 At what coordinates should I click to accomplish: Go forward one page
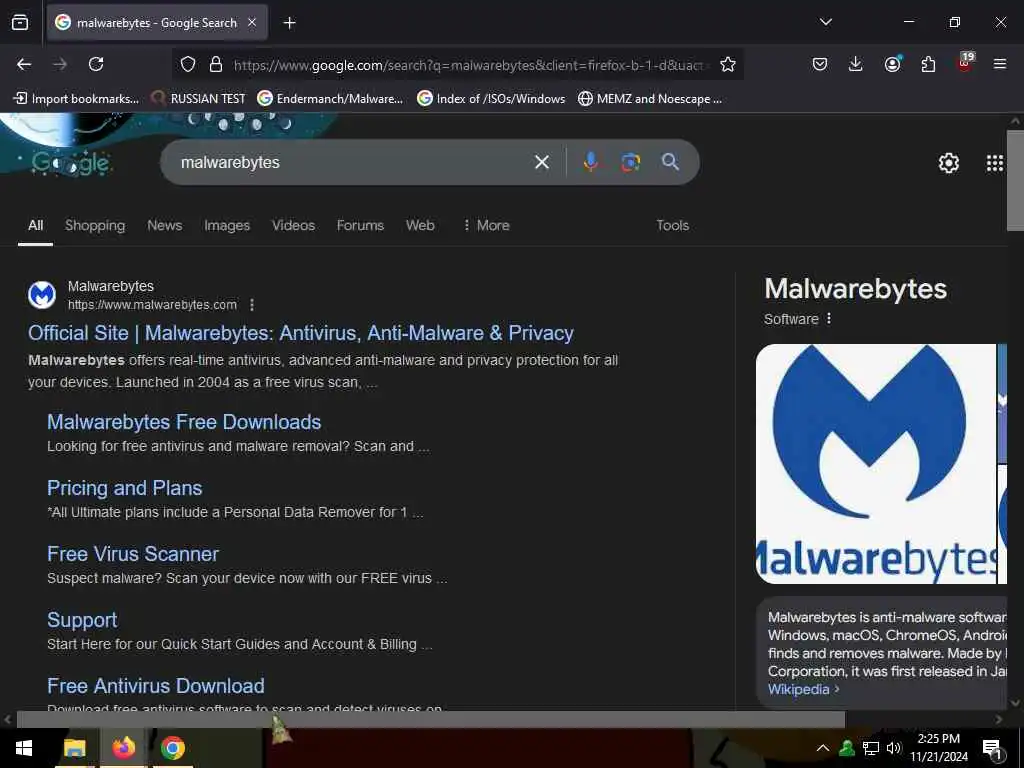point(60,64)
